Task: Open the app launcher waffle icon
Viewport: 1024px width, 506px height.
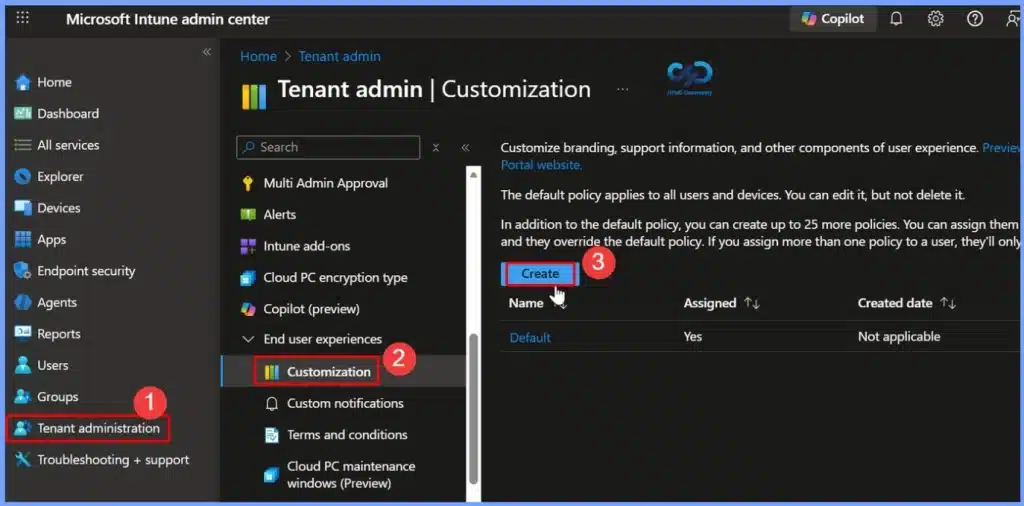Action: click(22, 18)
